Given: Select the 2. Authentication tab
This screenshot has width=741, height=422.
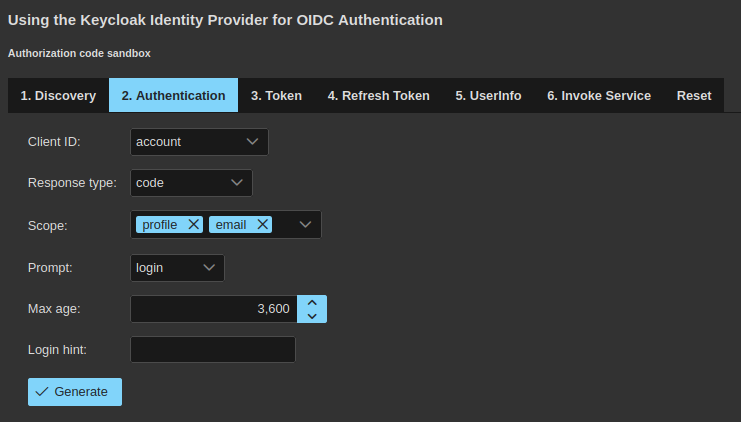Looking at the screenshot, I should (x=173, y=95).
